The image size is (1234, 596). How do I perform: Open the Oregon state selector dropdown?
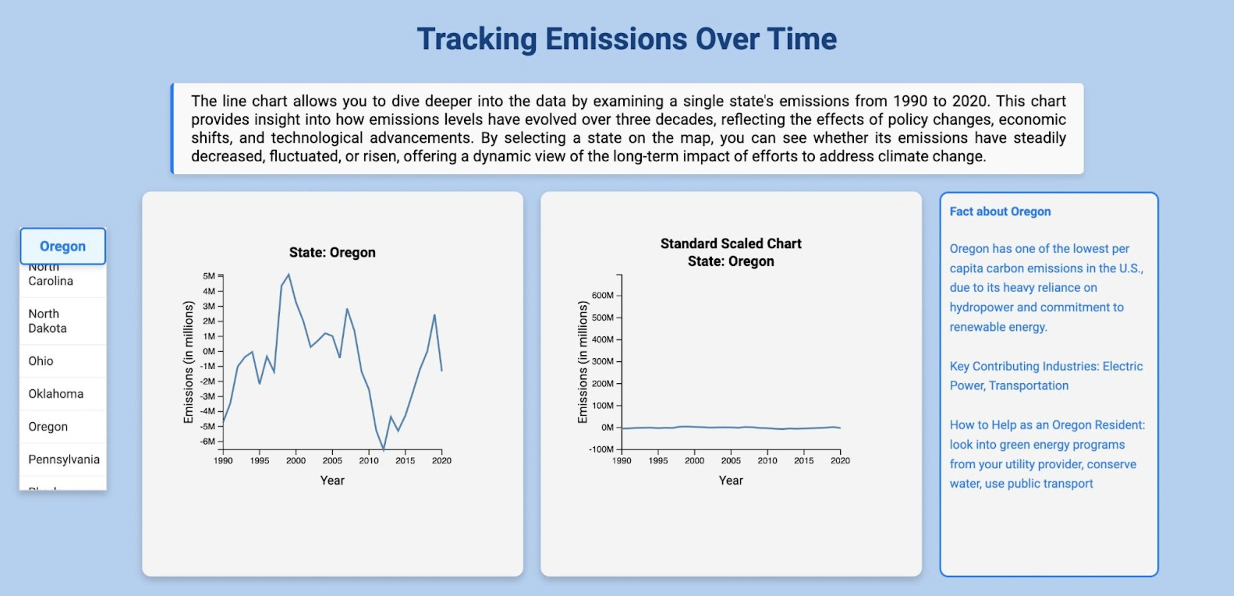[x=62, y=246]
